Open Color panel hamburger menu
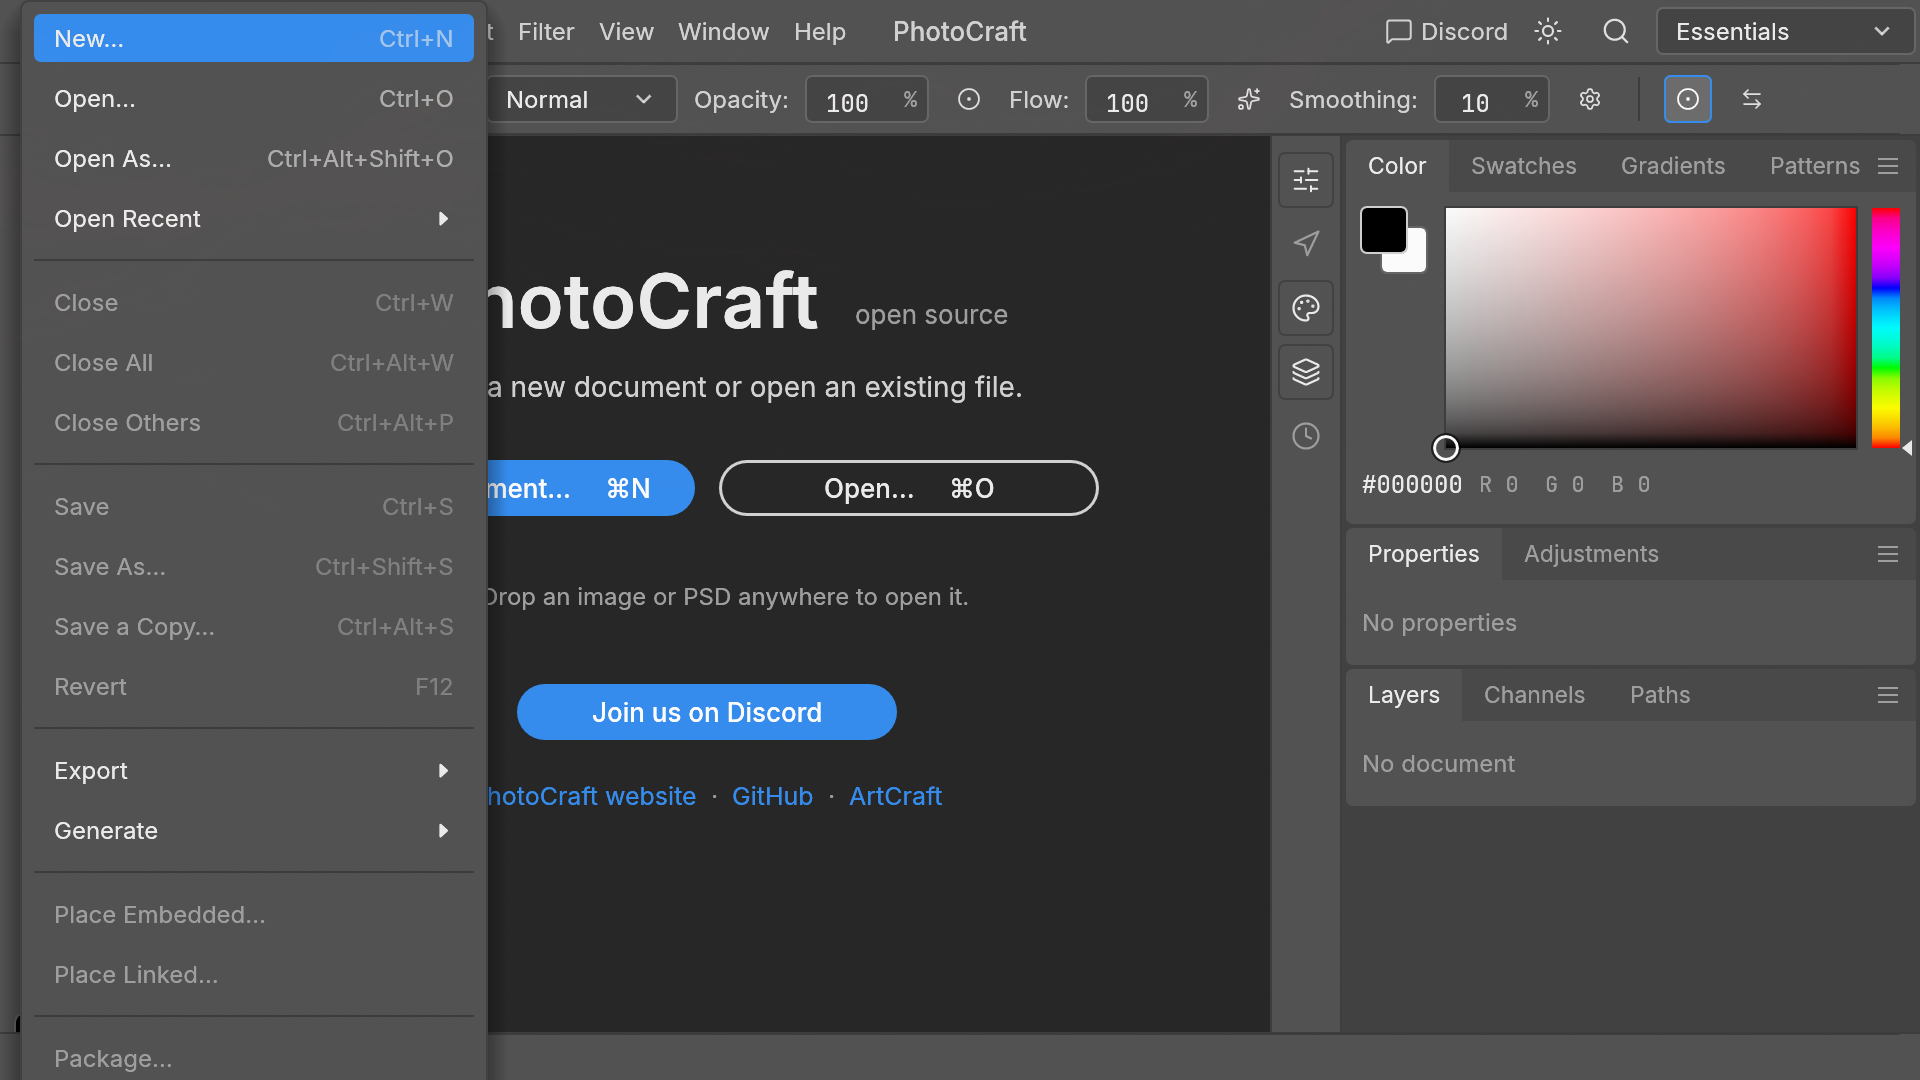Screen dimensions: 1920x1080 1888,166
